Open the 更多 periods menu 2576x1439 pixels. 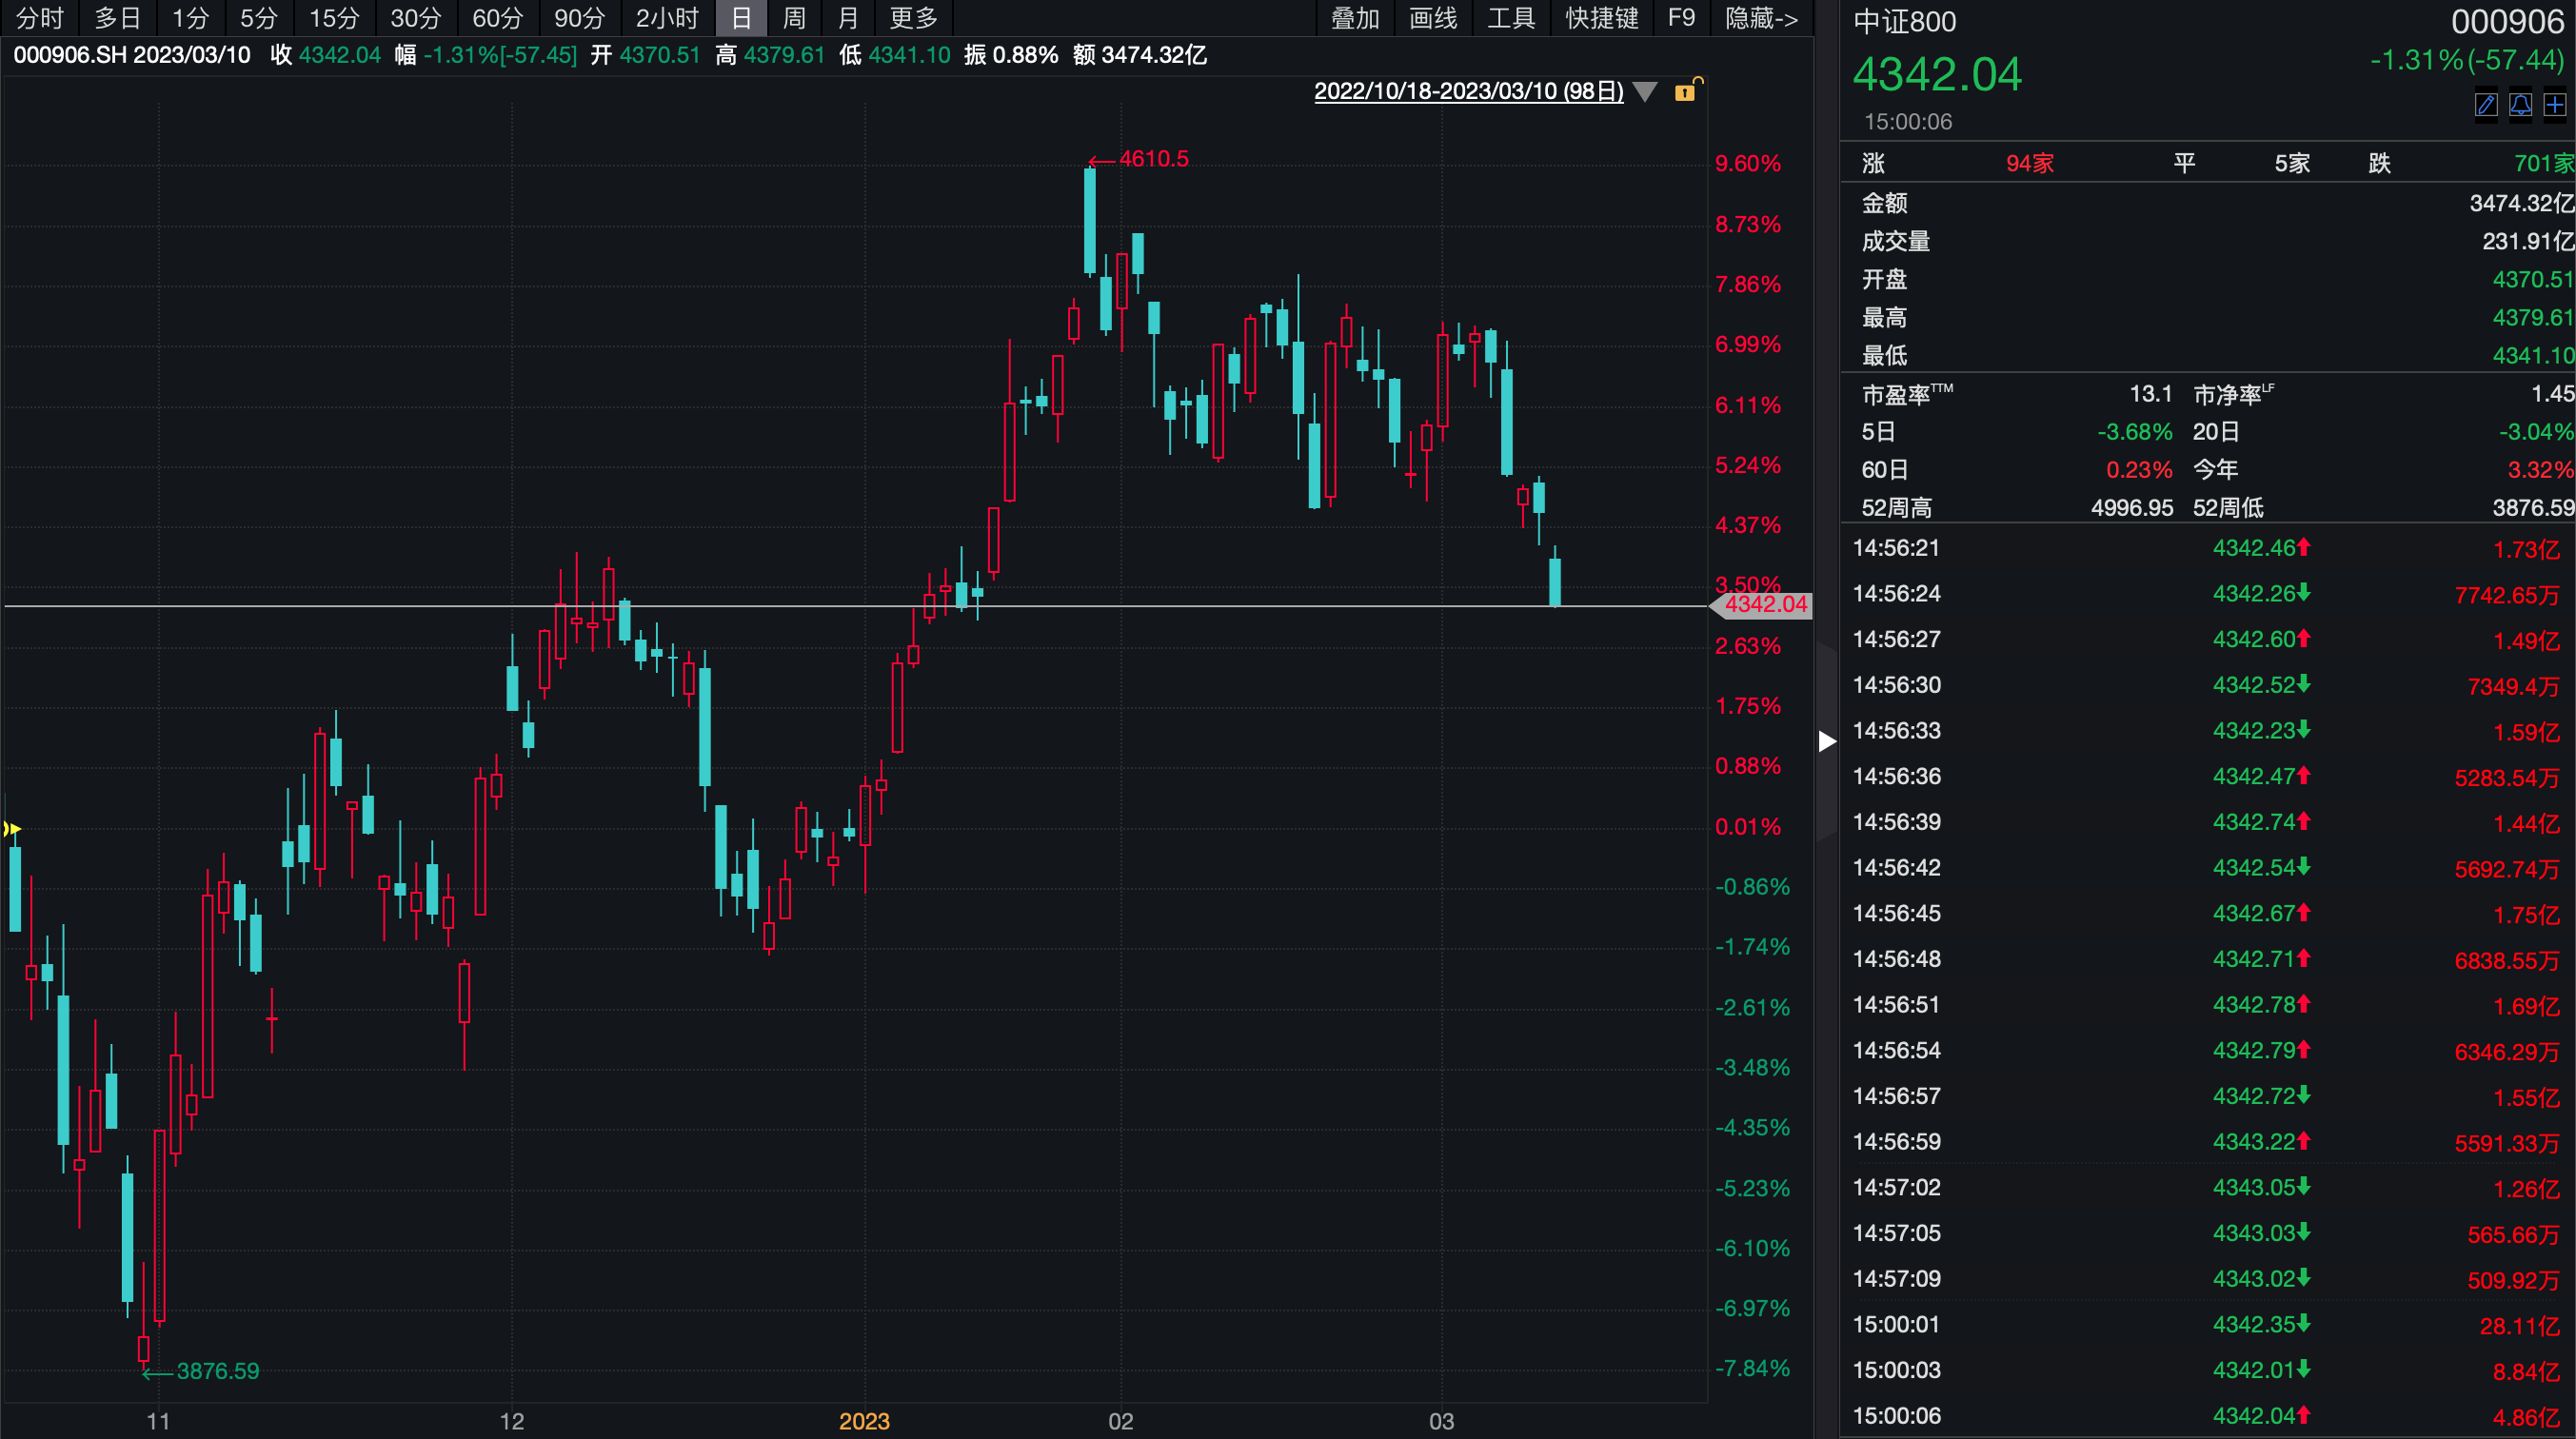pos(913,18)
